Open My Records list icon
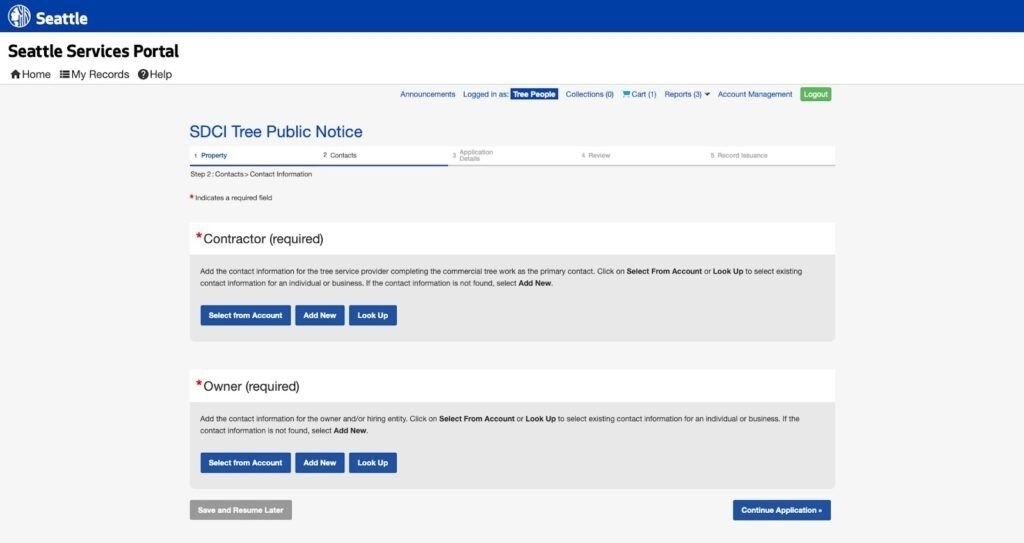 click(65, 75)
